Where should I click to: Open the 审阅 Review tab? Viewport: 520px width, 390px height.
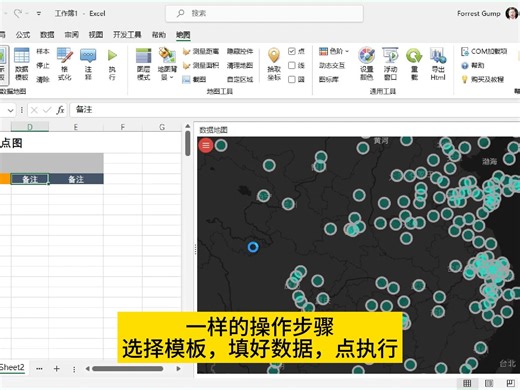pyautogui.click(x=71, y=35)
